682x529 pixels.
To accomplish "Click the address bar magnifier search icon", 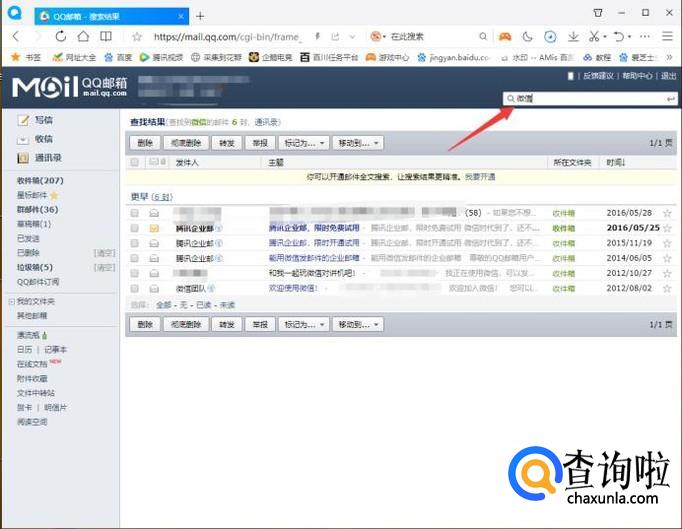I will pyautogui.click(x=483, y=37).
